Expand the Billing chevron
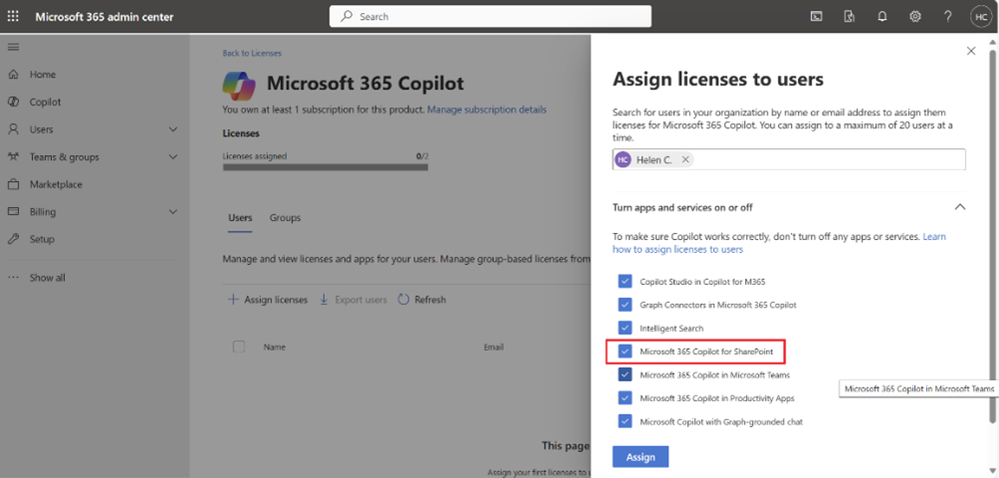This screenshot has width=999, height=478. pyautogui.click(x=173, y=212)
